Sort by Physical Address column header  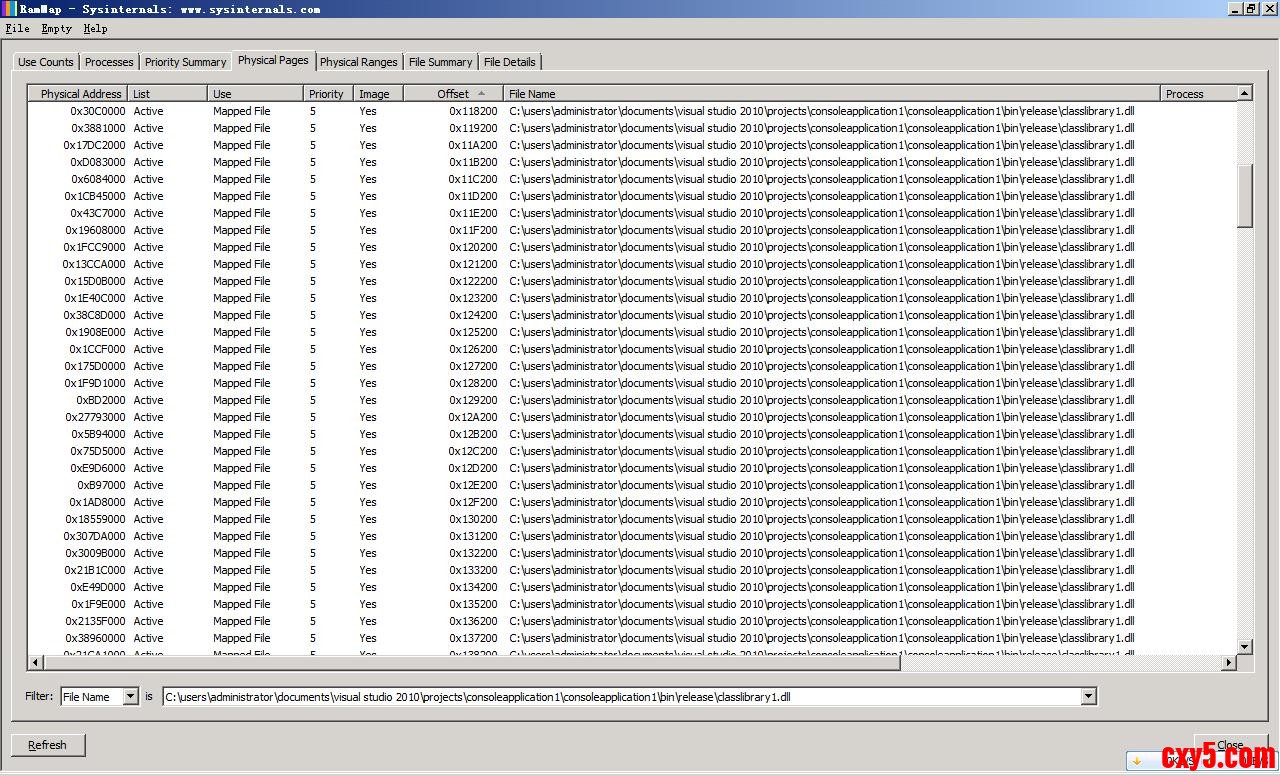[x=80, y=94]
